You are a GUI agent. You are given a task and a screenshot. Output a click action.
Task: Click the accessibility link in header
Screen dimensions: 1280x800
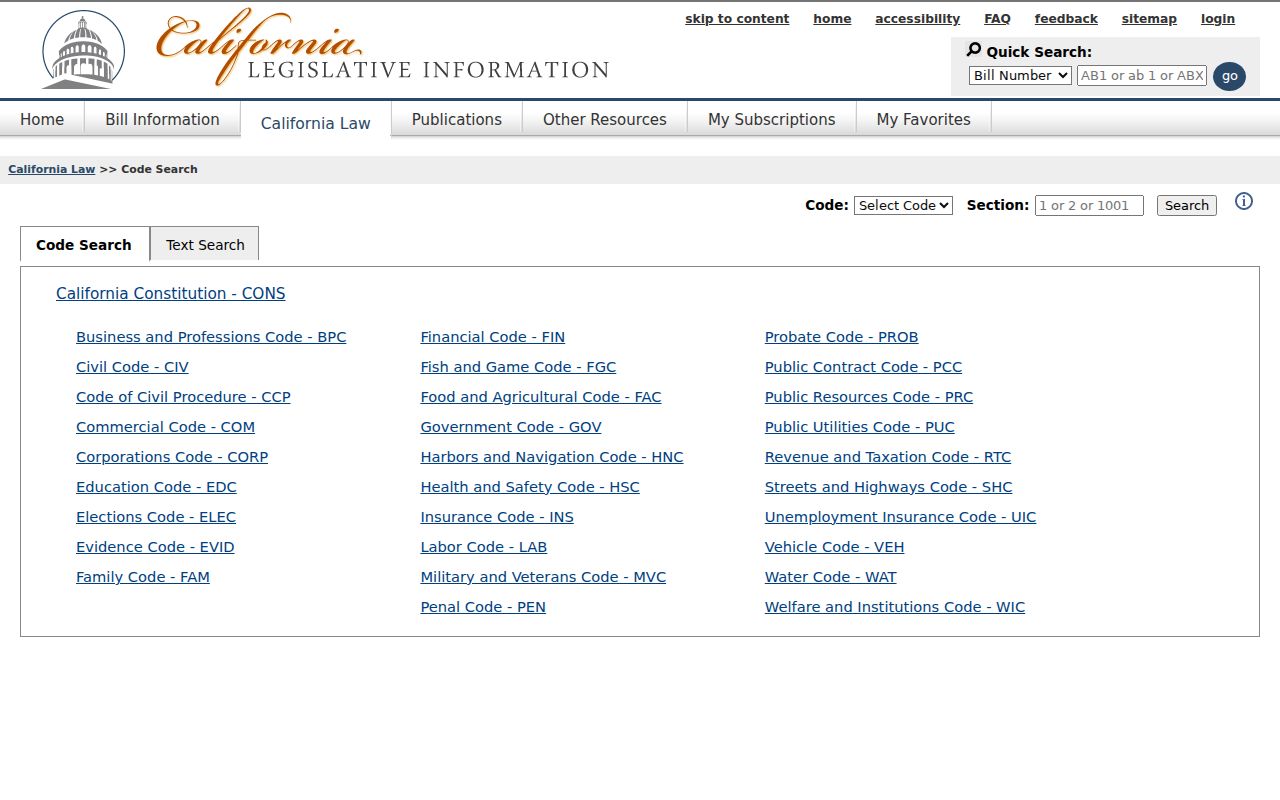point(917,19)
